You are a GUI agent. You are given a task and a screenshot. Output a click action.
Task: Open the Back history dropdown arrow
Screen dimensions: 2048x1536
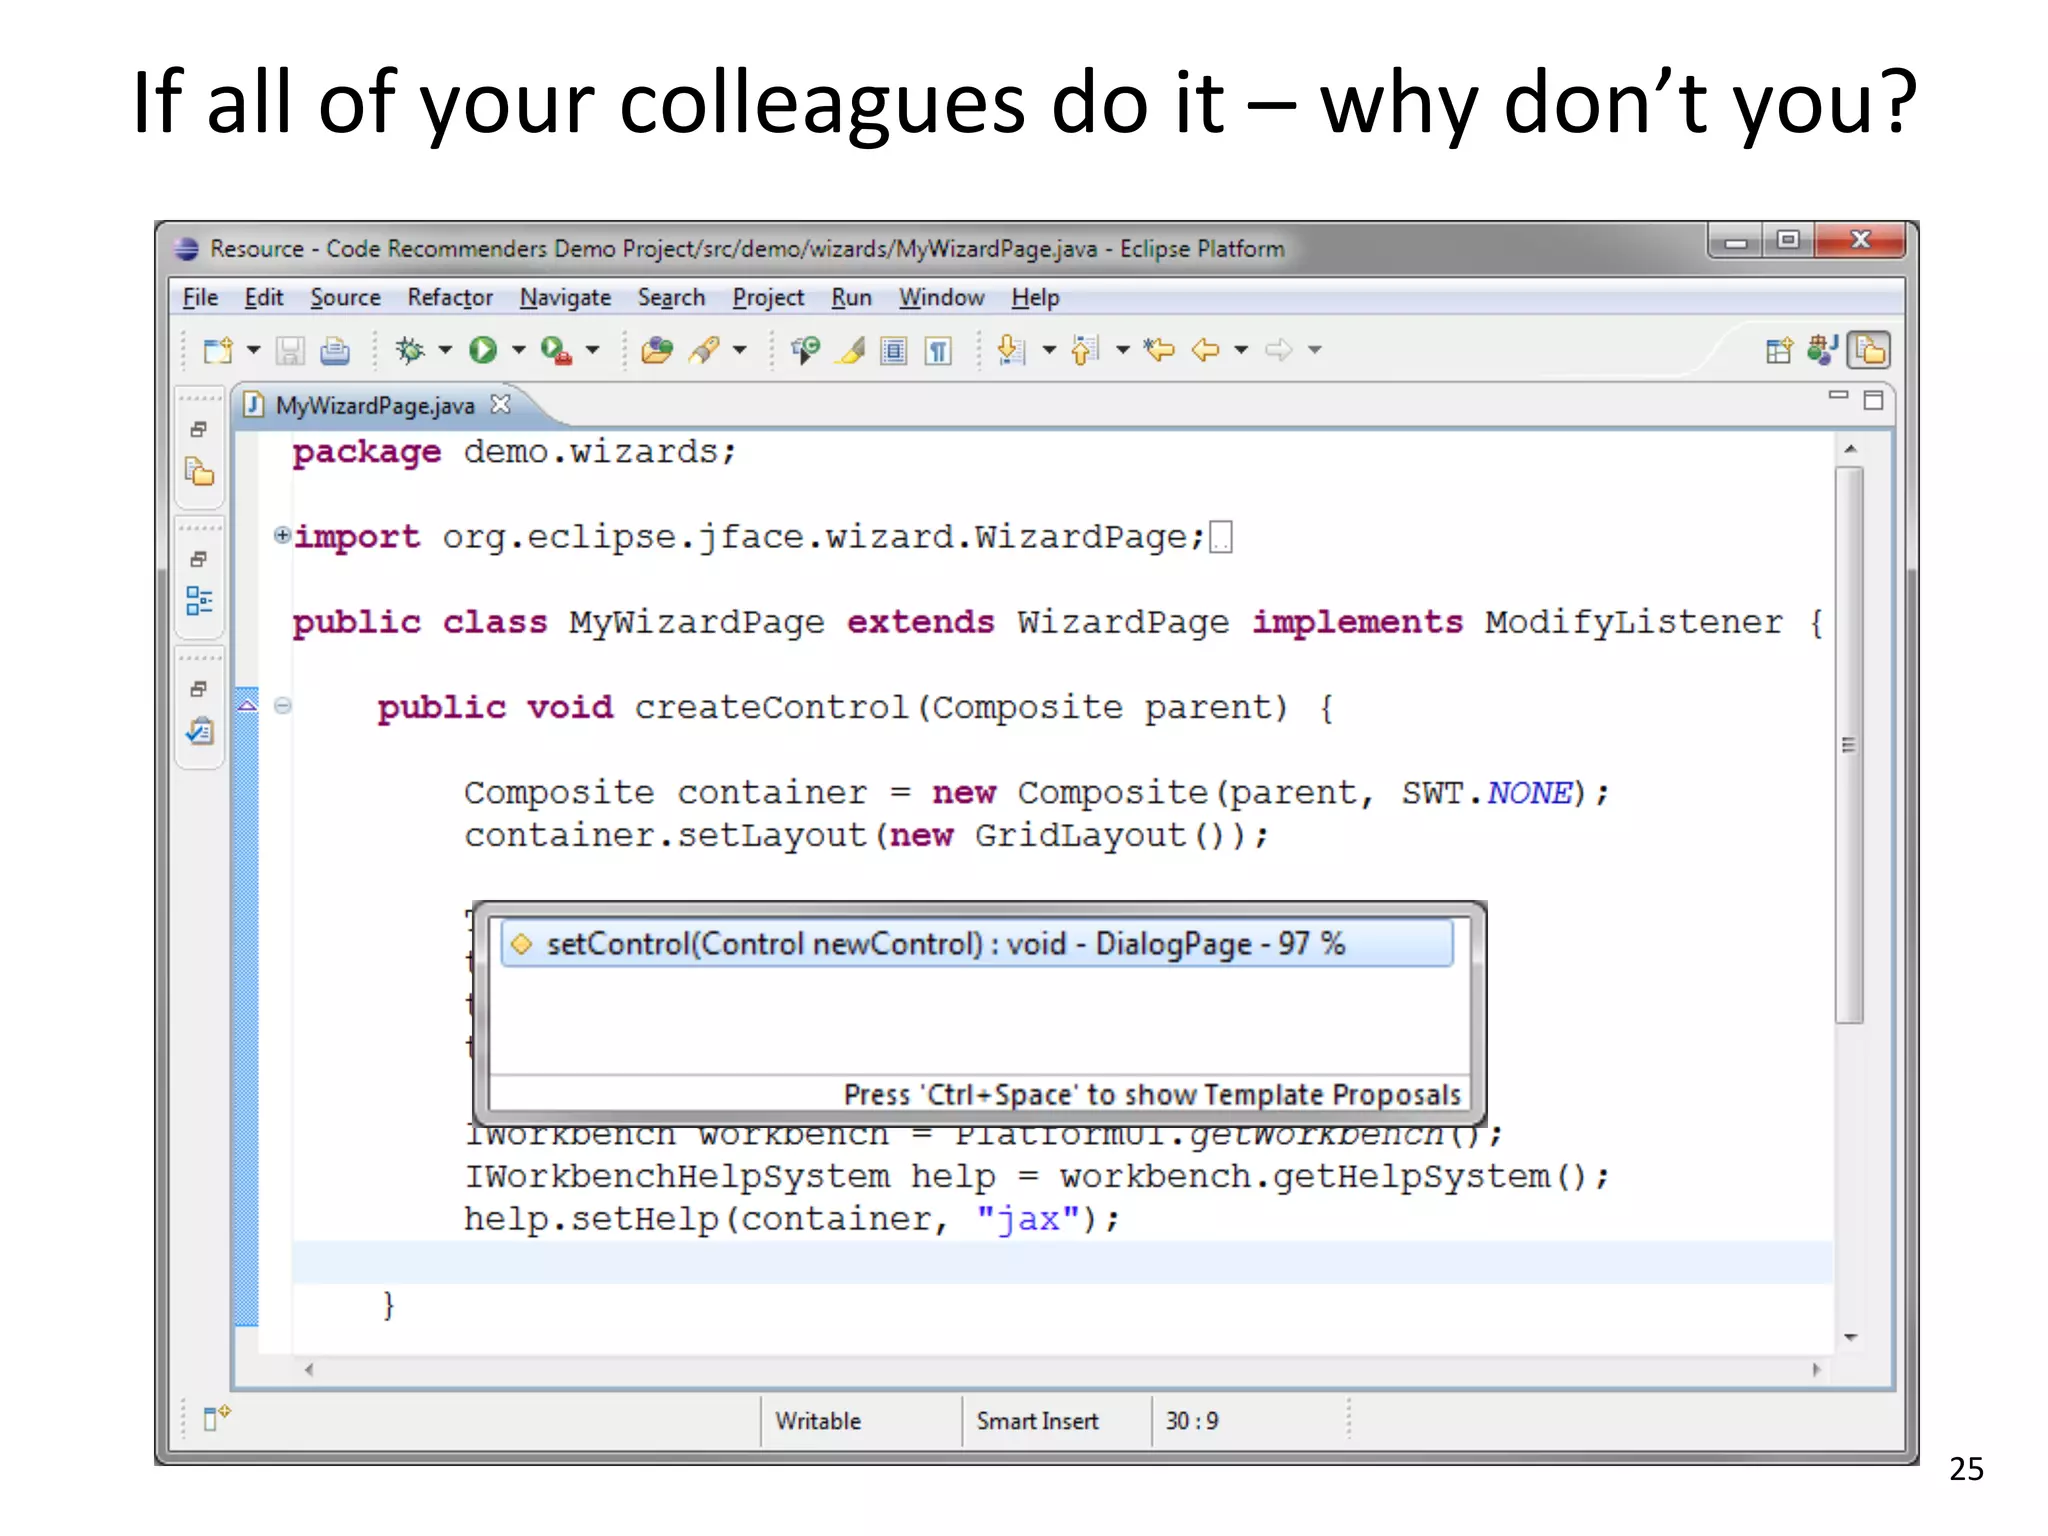1241,350
